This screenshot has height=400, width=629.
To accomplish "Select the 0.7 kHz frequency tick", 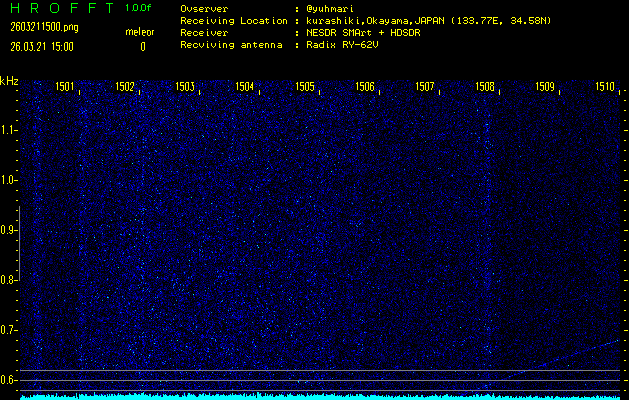I will coord(9,330).
